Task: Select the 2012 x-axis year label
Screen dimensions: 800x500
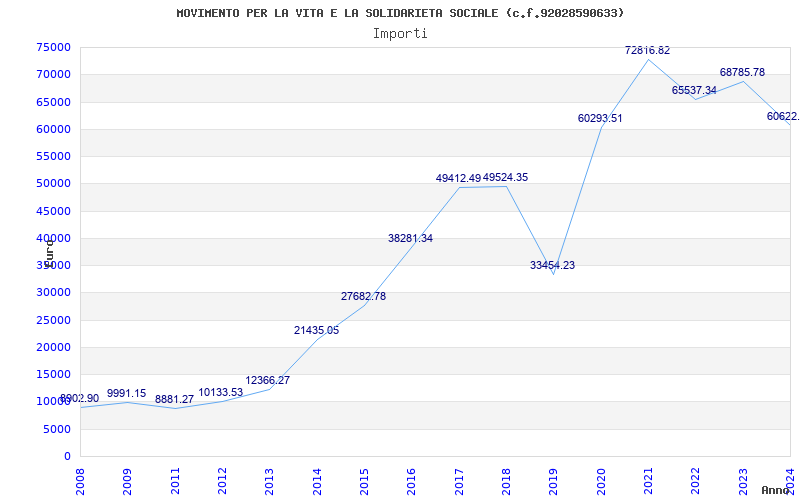Action: point(222,482)
